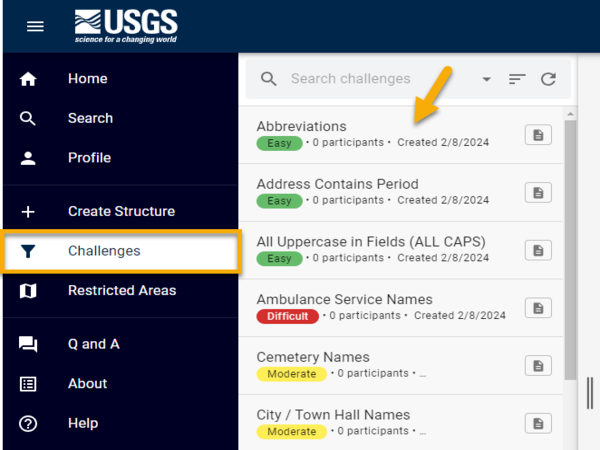This screenshot has width=600, height=450.
Task: Click the Search magnifier icon in sidebar
Action: click(28, 118)
